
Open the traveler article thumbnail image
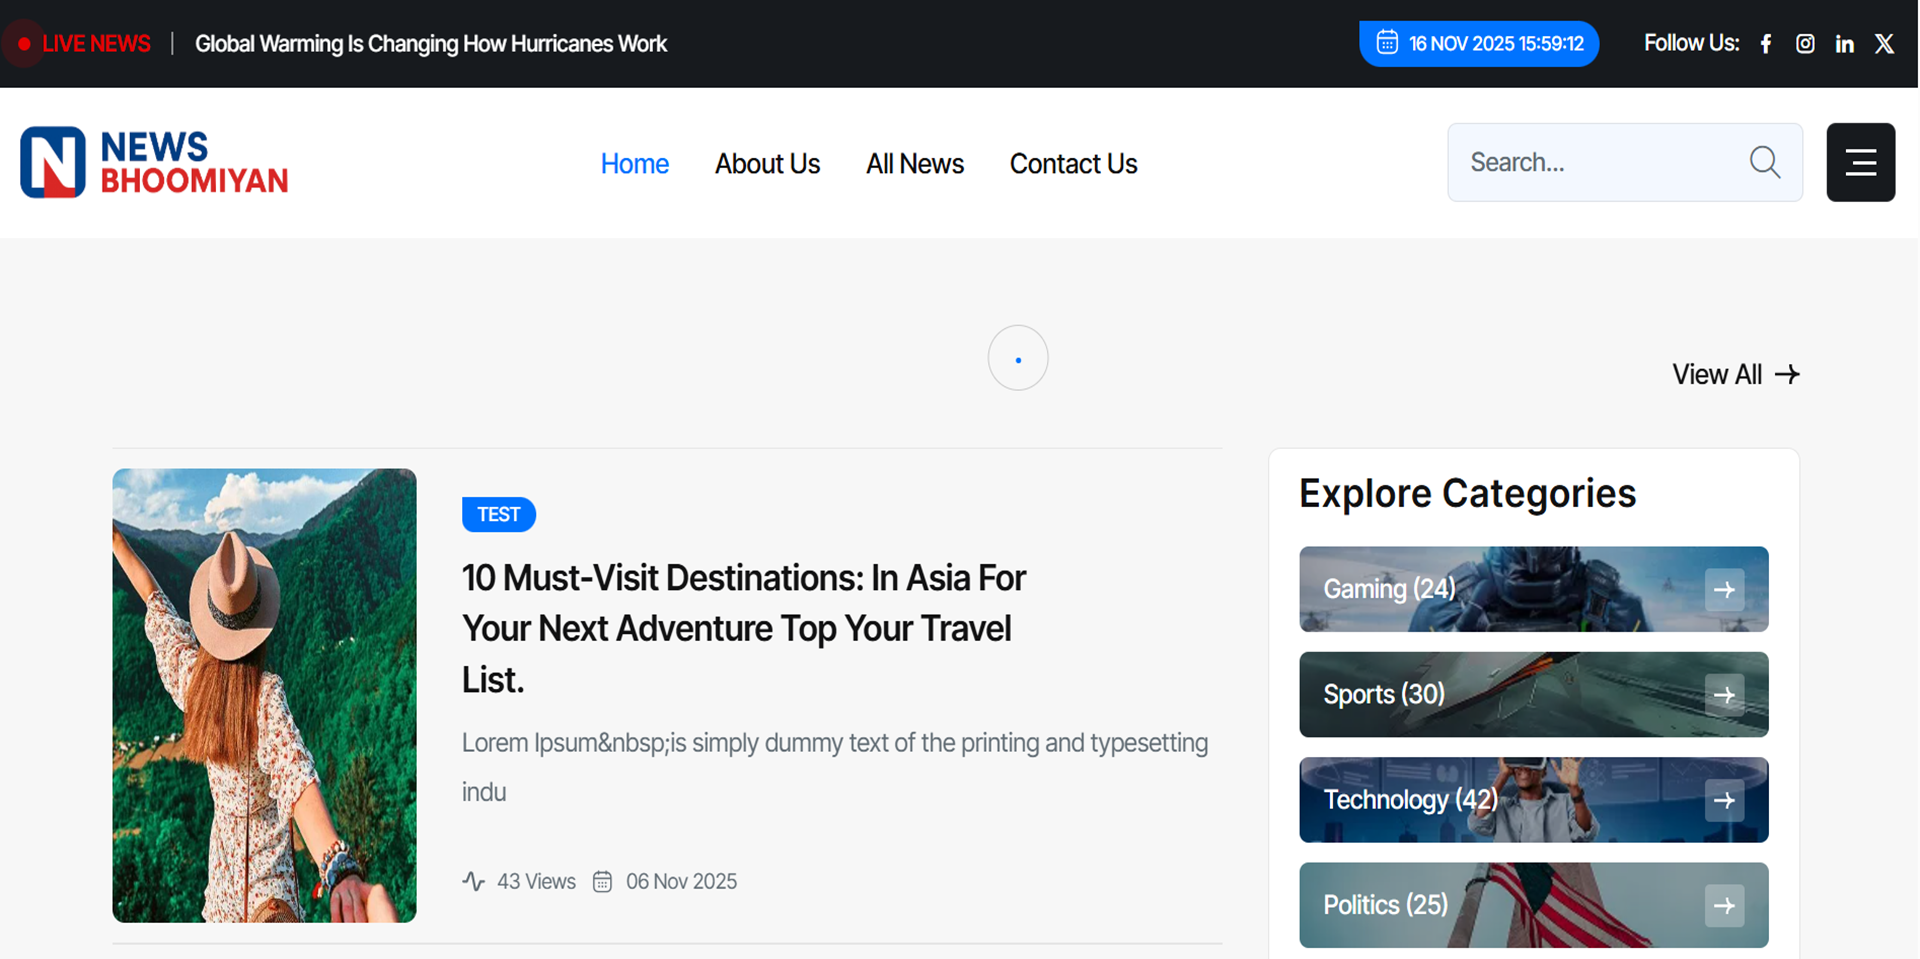[264, 695]
